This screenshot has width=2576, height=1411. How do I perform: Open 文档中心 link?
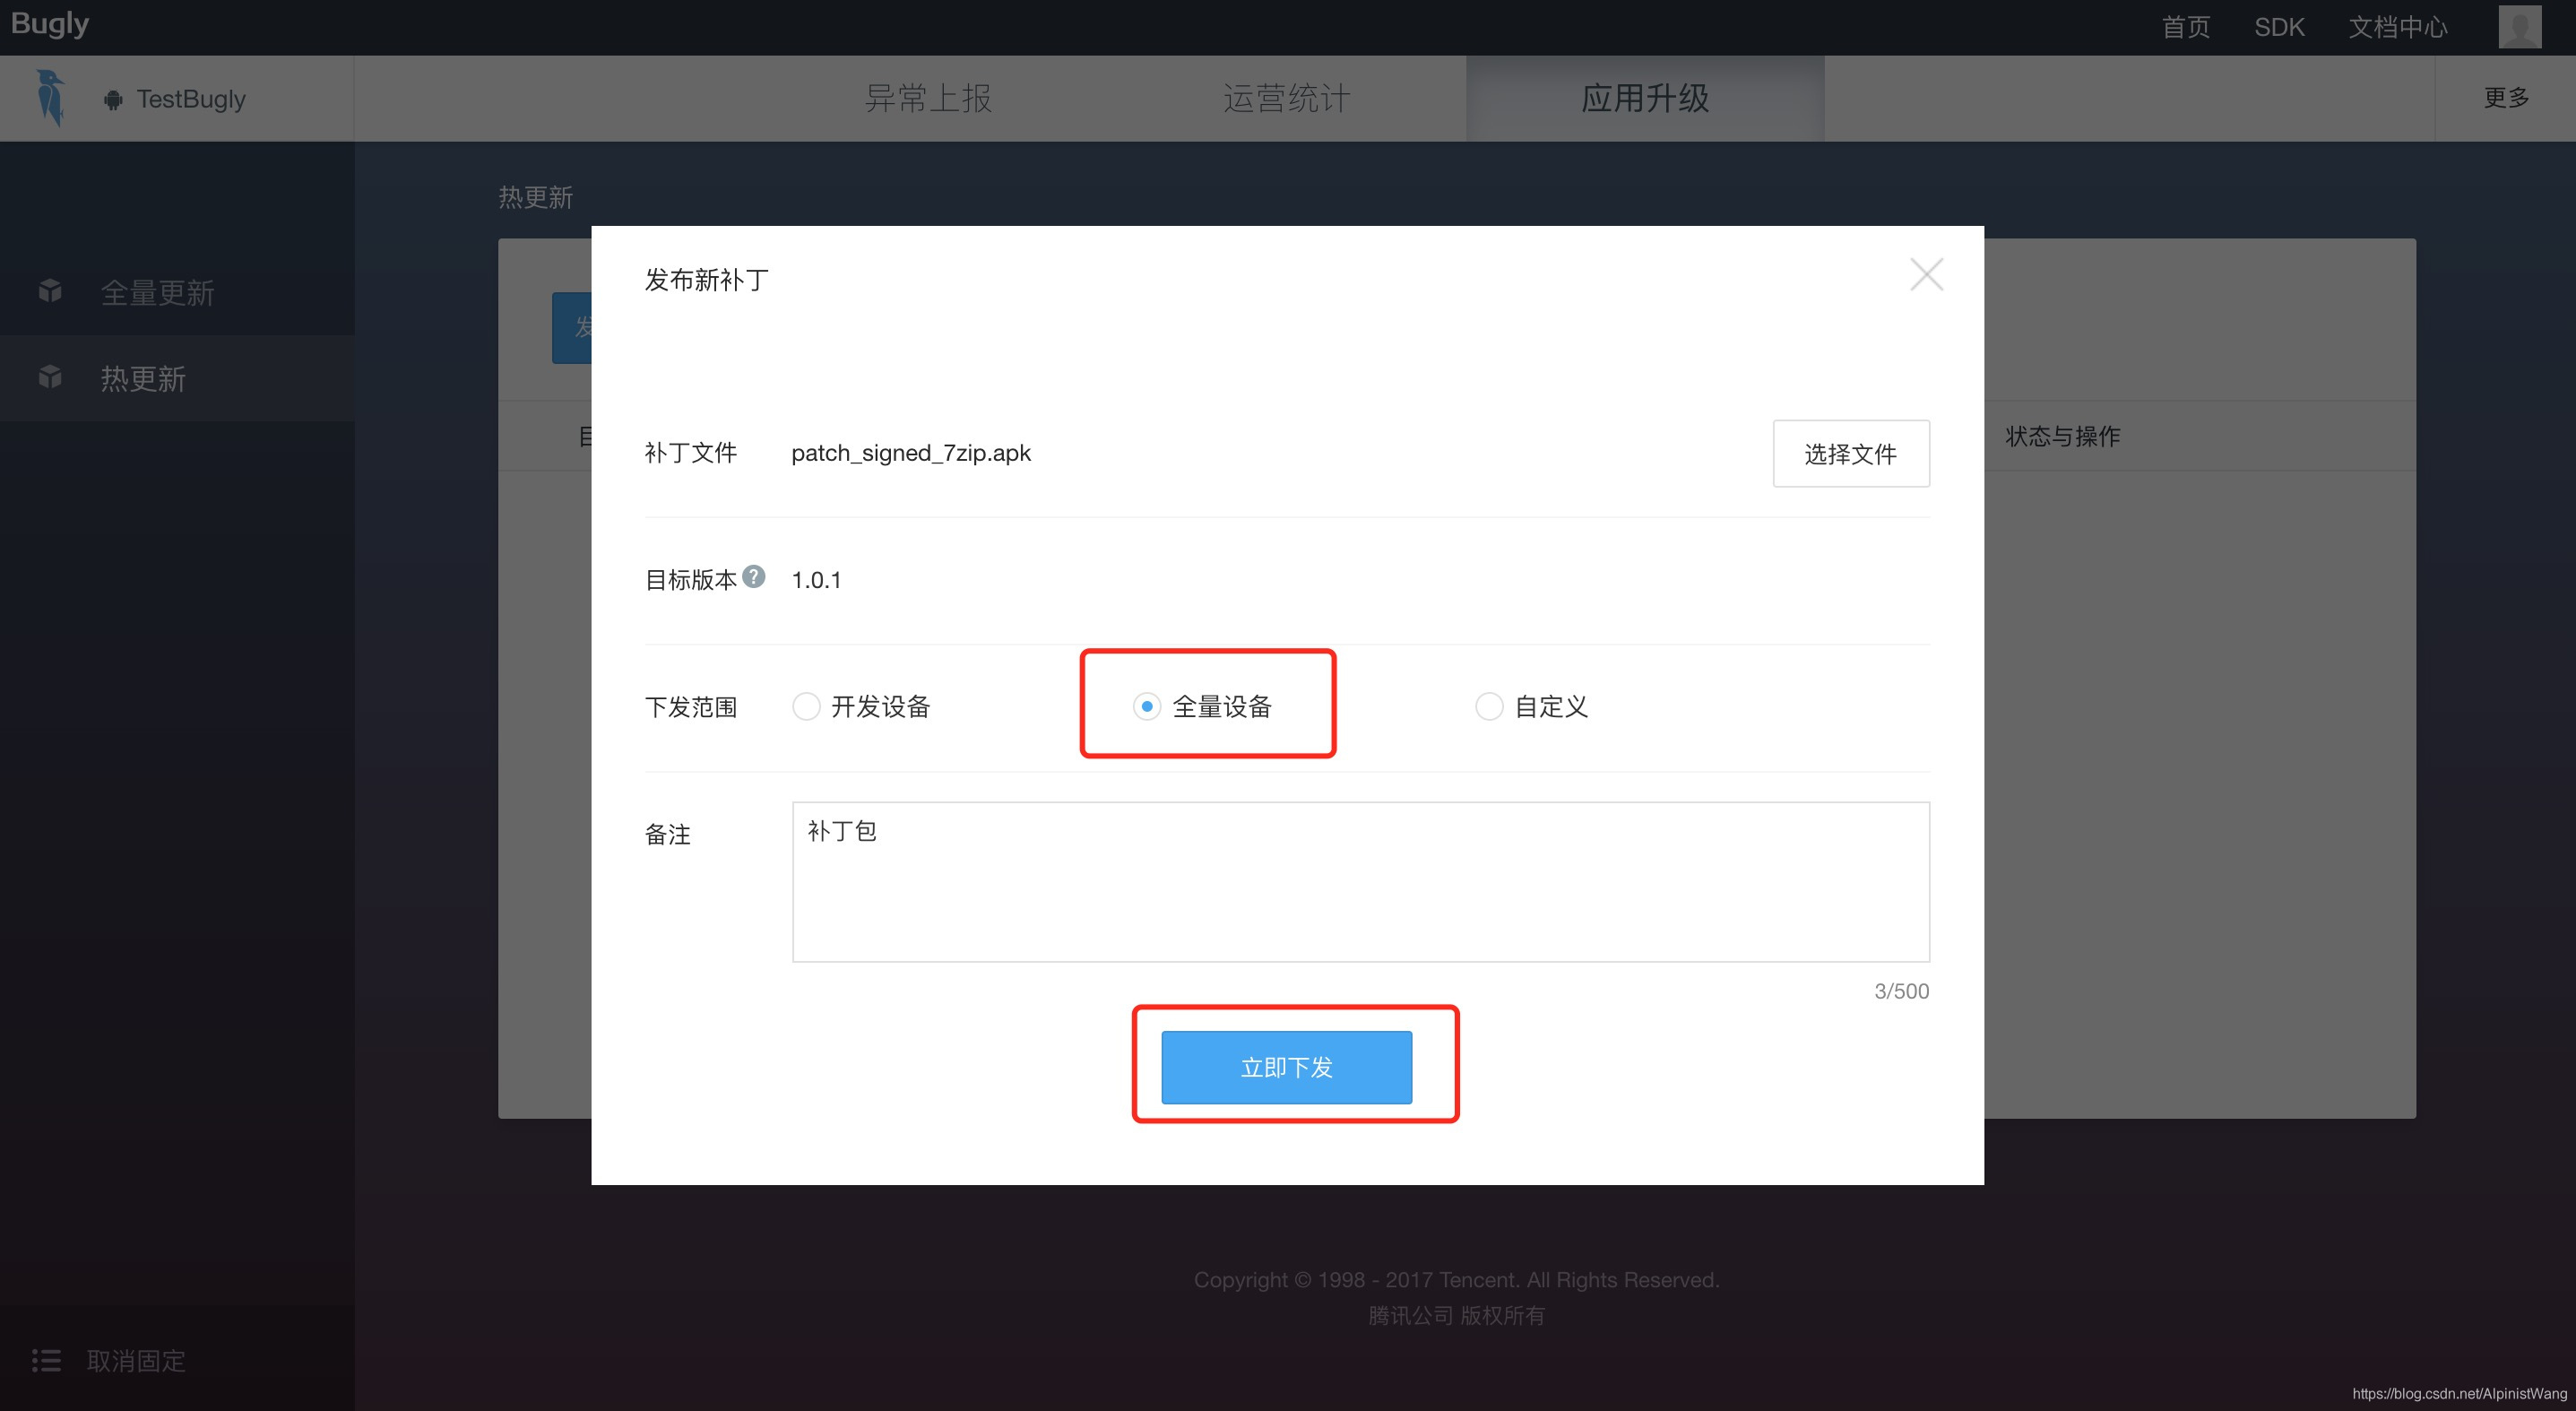pyautogui.click(x=2398, y=27)
